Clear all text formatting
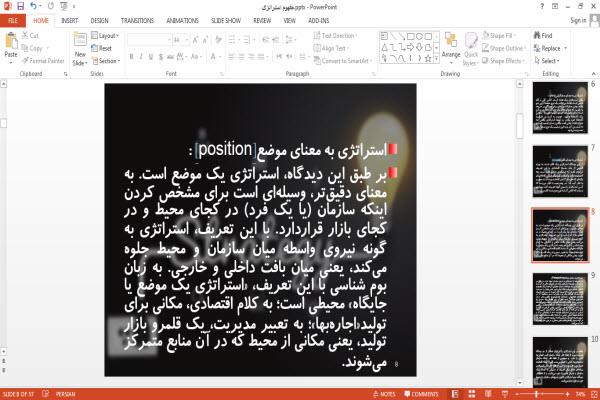The image size is (600, 400). coord(218,40)
